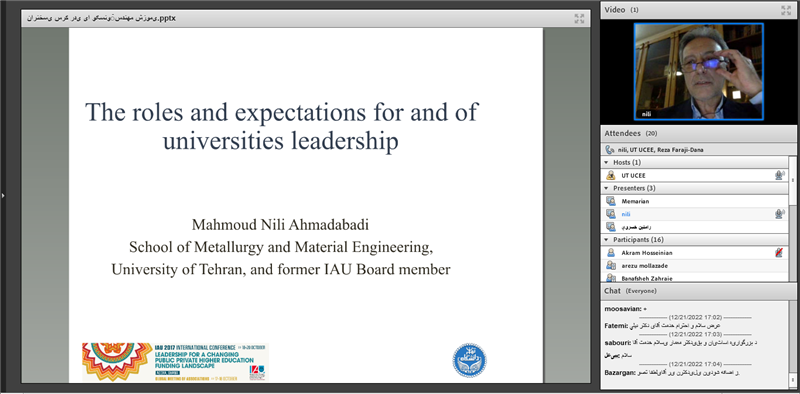
Task: Collapse the Participants (16) group
Action: [607, 239]
